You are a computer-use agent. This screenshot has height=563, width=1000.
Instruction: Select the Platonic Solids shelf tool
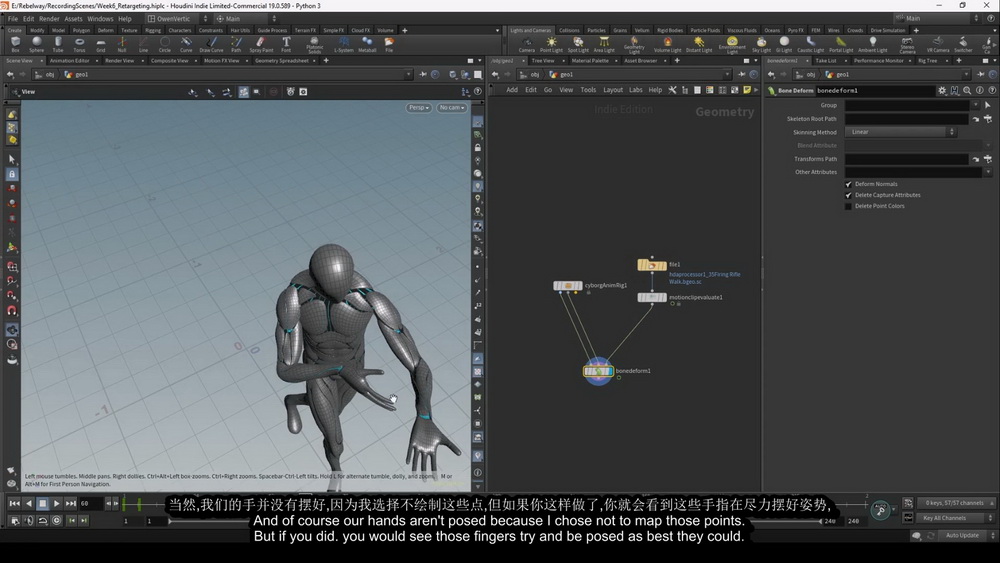314,45
